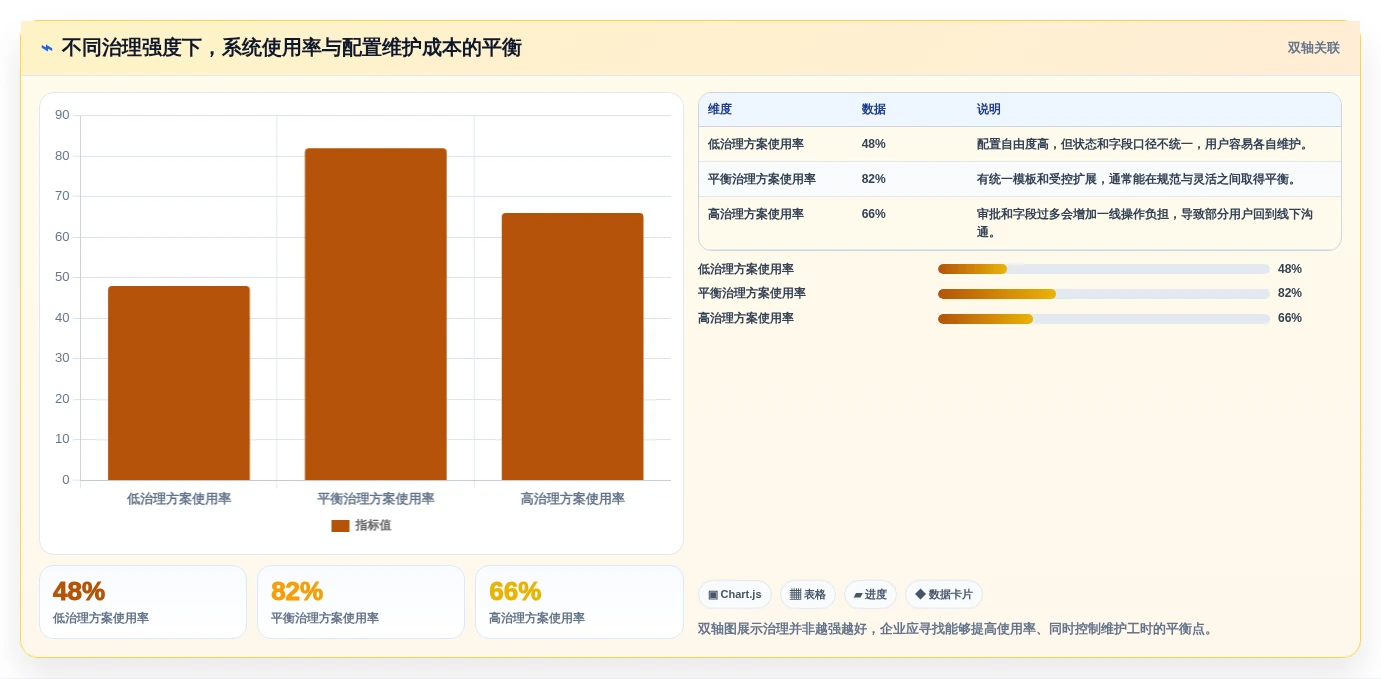Click the 双轴关联 tag

click(1313, 48)
